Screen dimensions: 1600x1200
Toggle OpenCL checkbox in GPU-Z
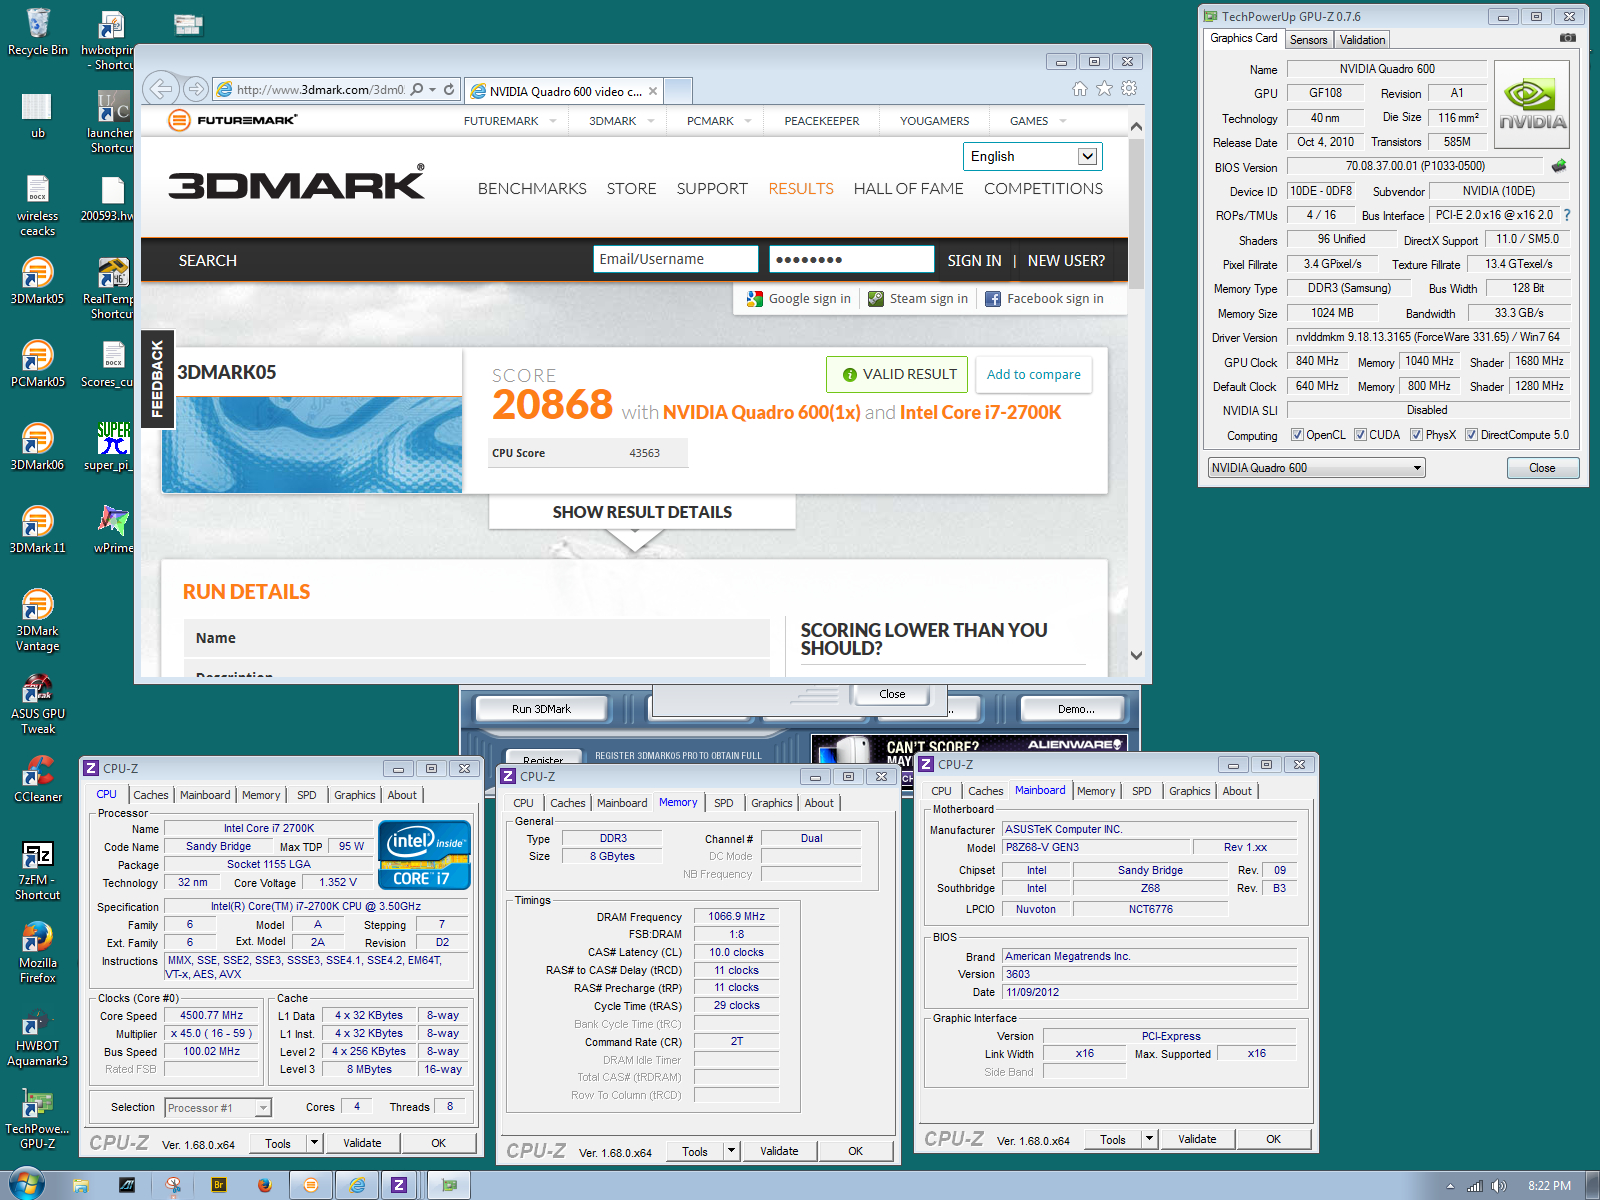[x=1297, y=435]
